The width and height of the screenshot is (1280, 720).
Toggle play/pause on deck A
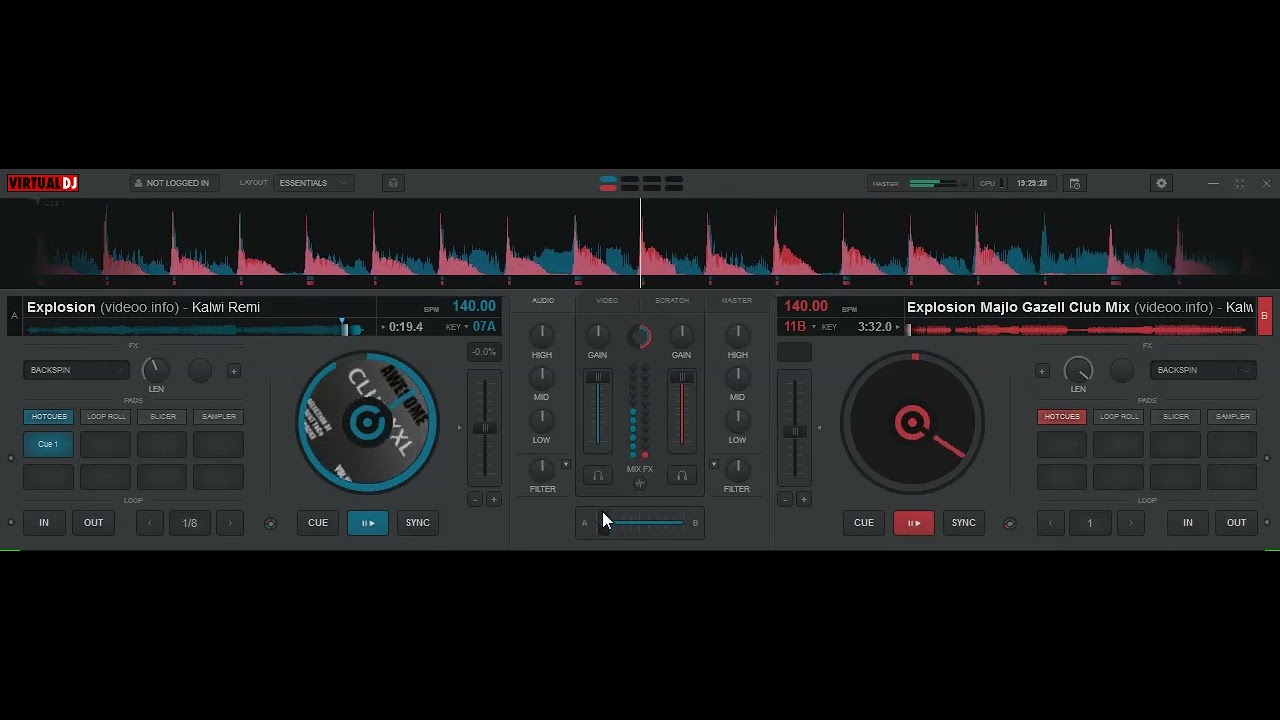point(368,523)
